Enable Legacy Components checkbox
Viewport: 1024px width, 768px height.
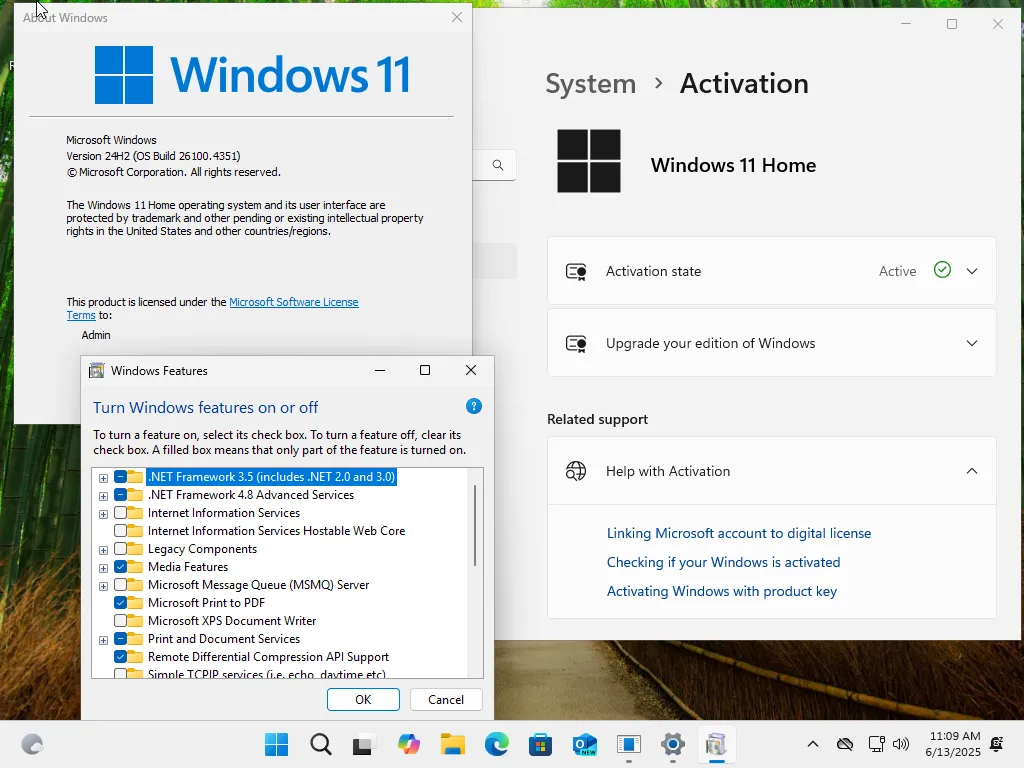click(120, 549)
